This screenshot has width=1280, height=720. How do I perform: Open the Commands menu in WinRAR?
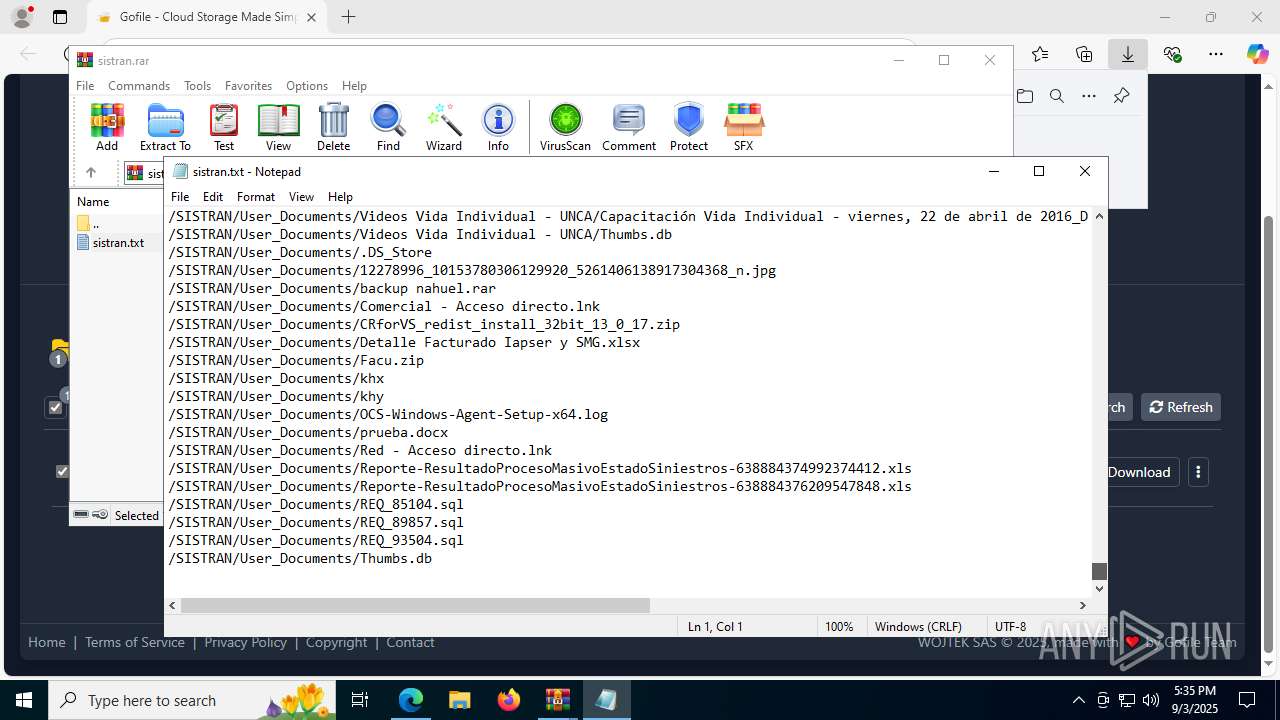139,86
